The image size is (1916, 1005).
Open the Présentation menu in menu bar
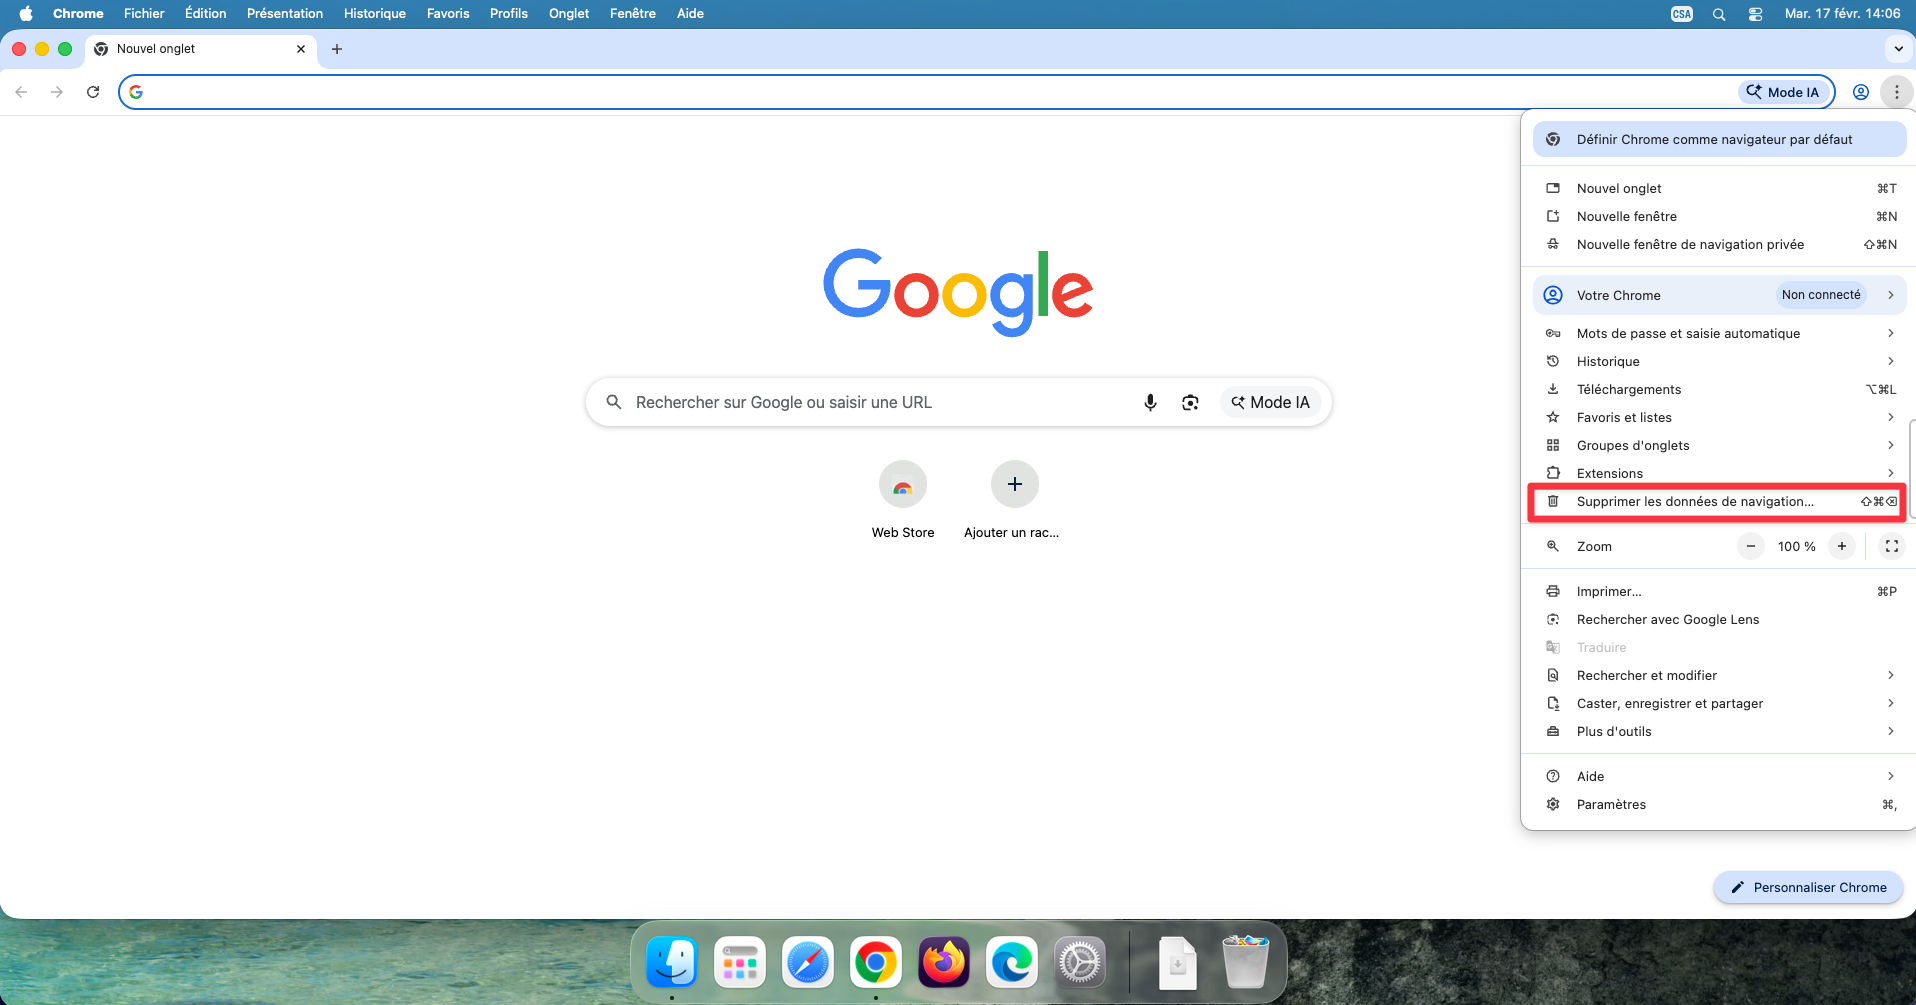tap(285, 13)
